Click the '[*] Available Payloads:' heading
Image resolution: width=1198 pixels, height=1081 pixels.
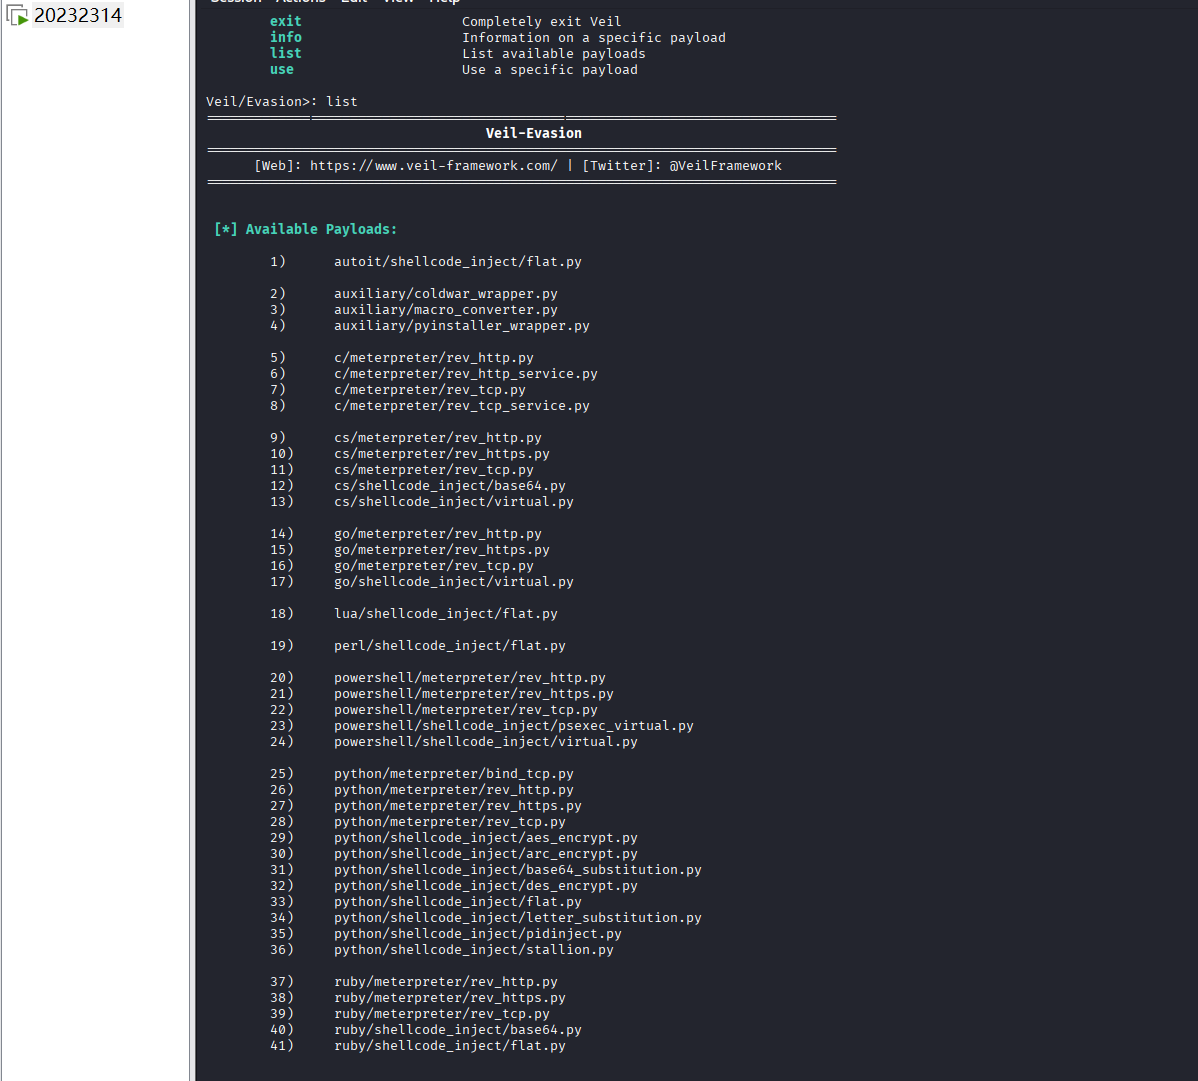pyautogui.click(x=306, y=229)
